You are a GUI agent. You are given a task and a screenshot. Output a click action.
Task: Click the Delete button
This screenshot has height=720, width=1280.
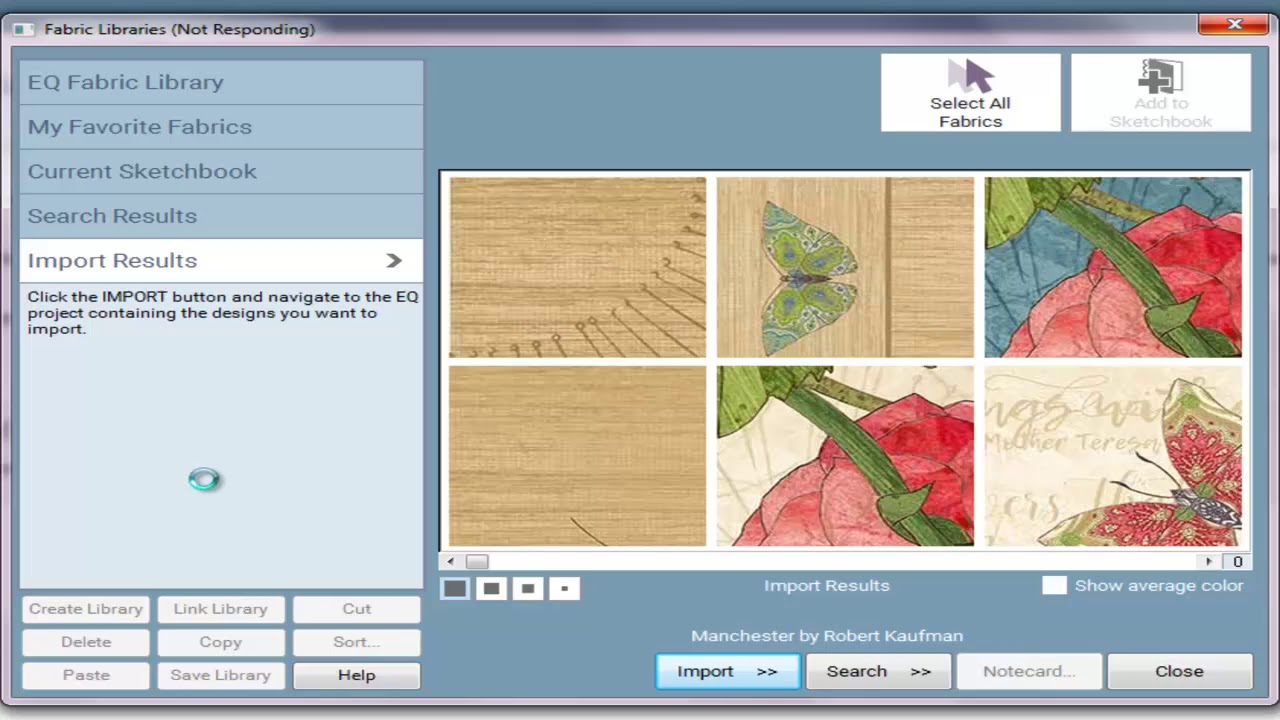(86, 642)
